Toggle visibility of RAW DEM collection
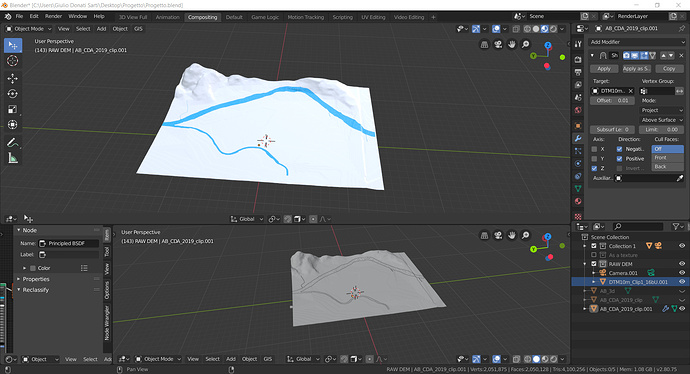 (682, 264)
